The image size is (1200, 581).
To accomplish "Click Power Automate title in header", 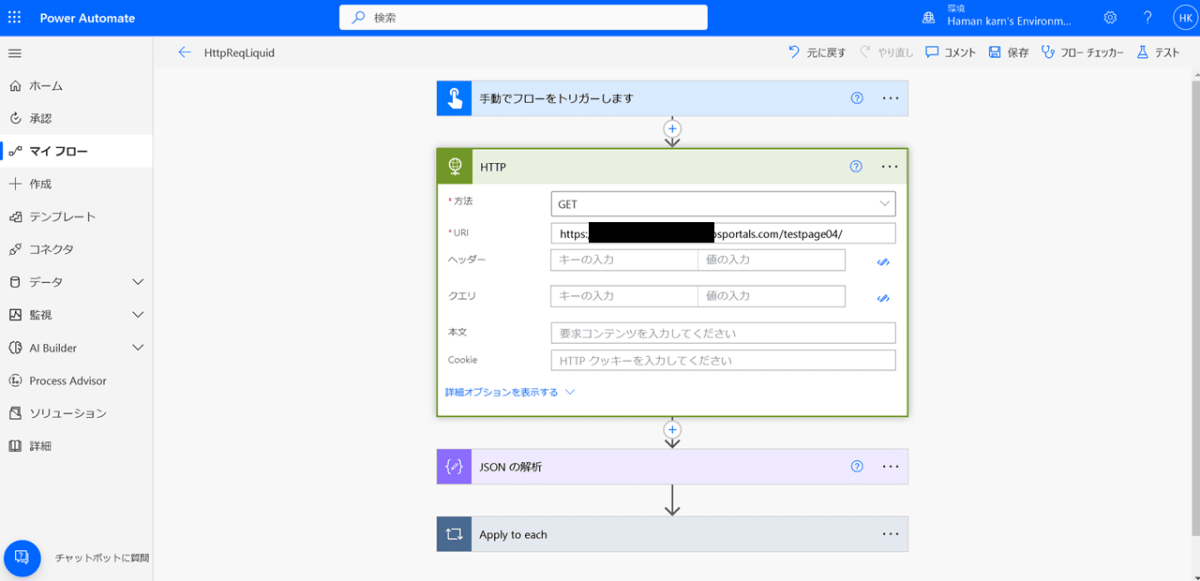I will pyautogui.click(x=87, y=18).
